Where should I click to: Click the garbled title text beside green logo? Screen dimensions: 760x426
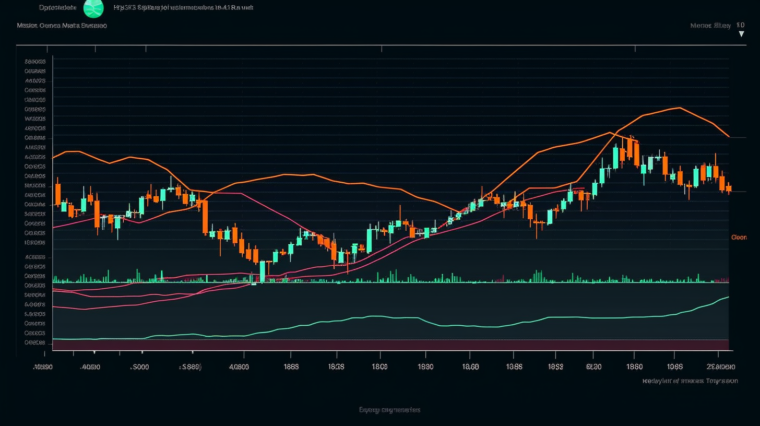[183, 7]
